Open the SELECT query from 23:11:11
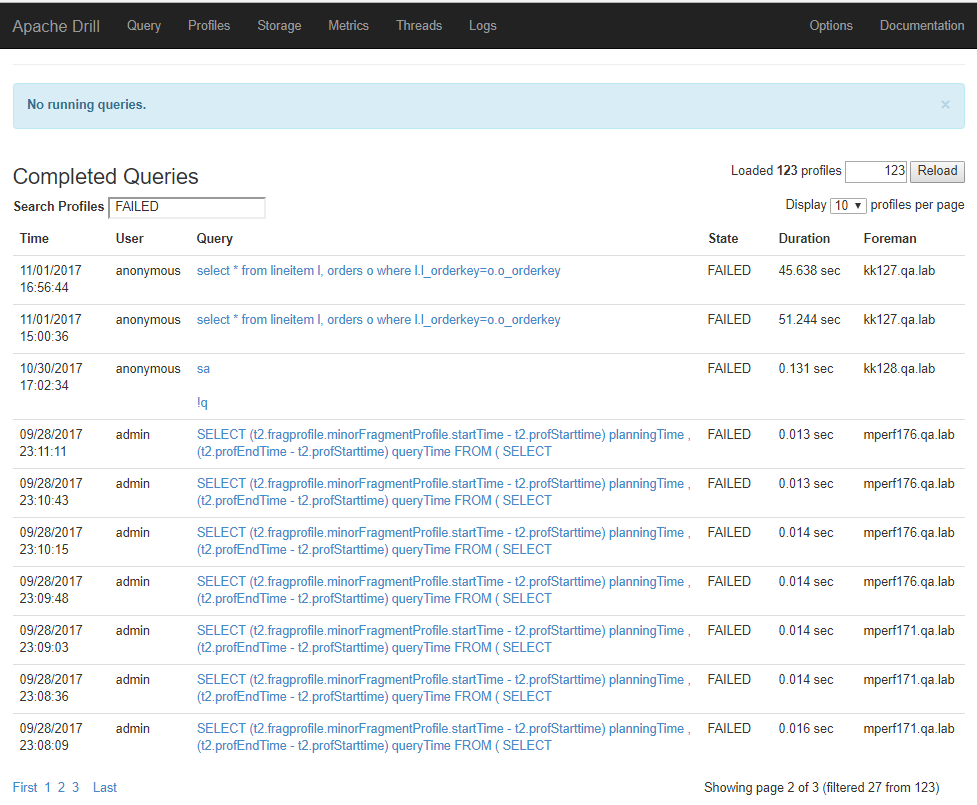This screenshot has width=977, height=805. [444, 443]
